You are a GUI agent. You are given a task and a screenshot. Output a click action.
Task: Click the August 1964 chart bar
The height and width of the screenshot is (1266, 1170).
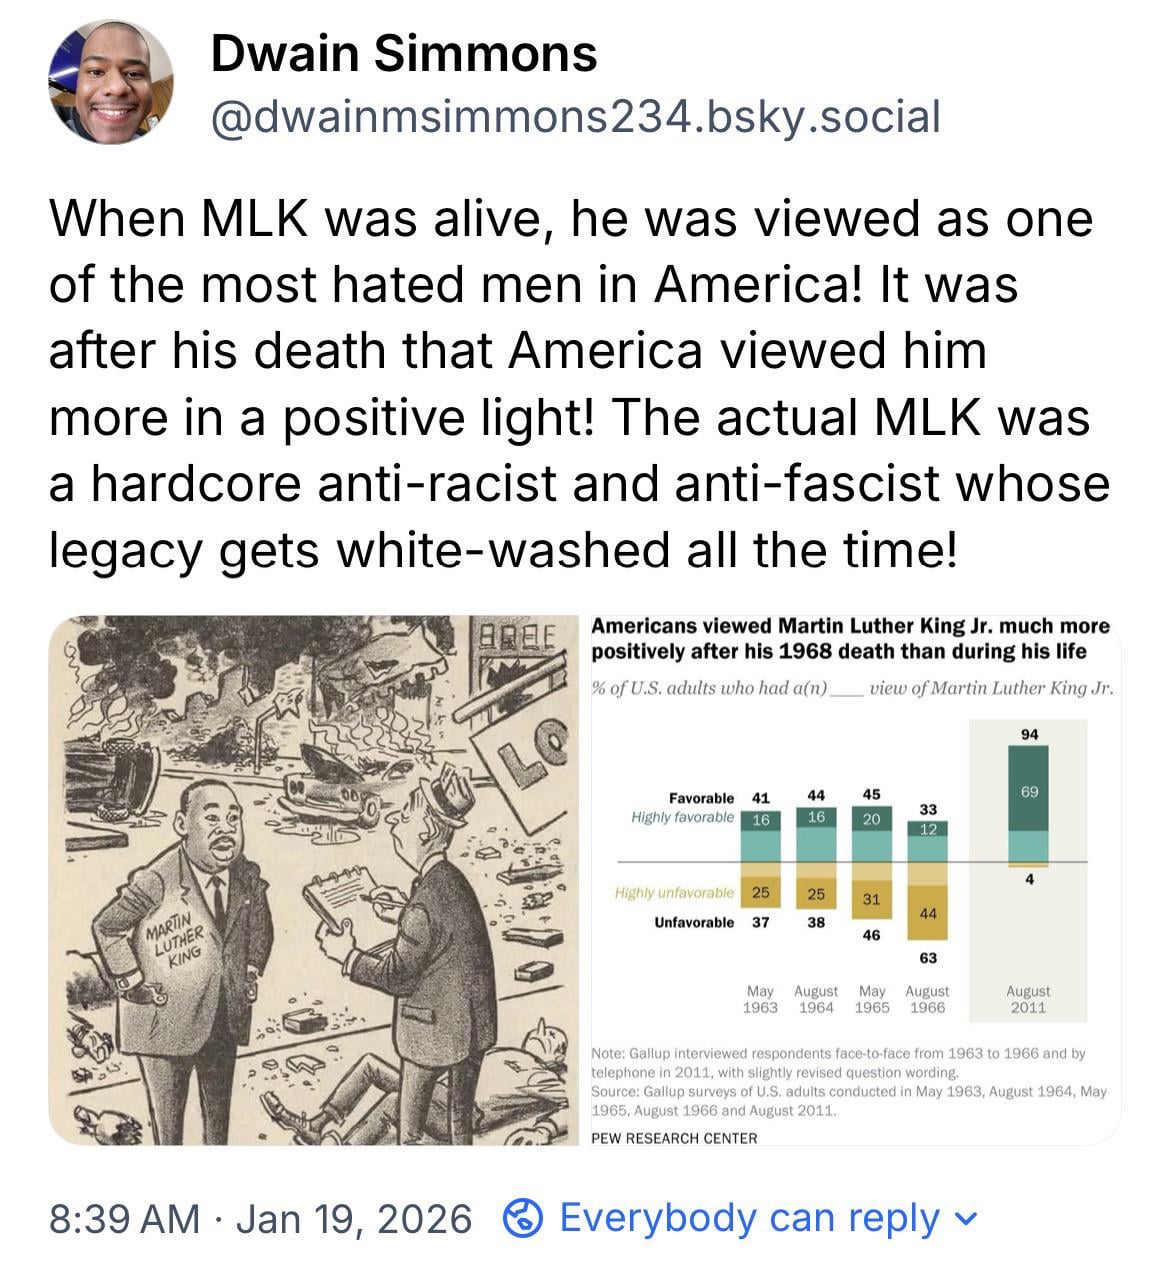[816, 860]
